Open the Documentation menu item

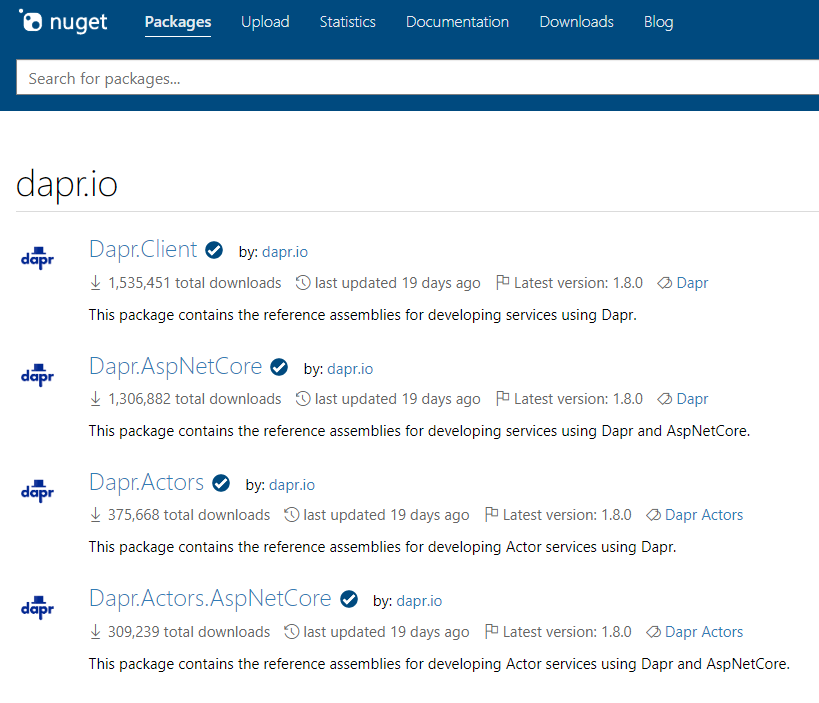click(x=457, y=22)
